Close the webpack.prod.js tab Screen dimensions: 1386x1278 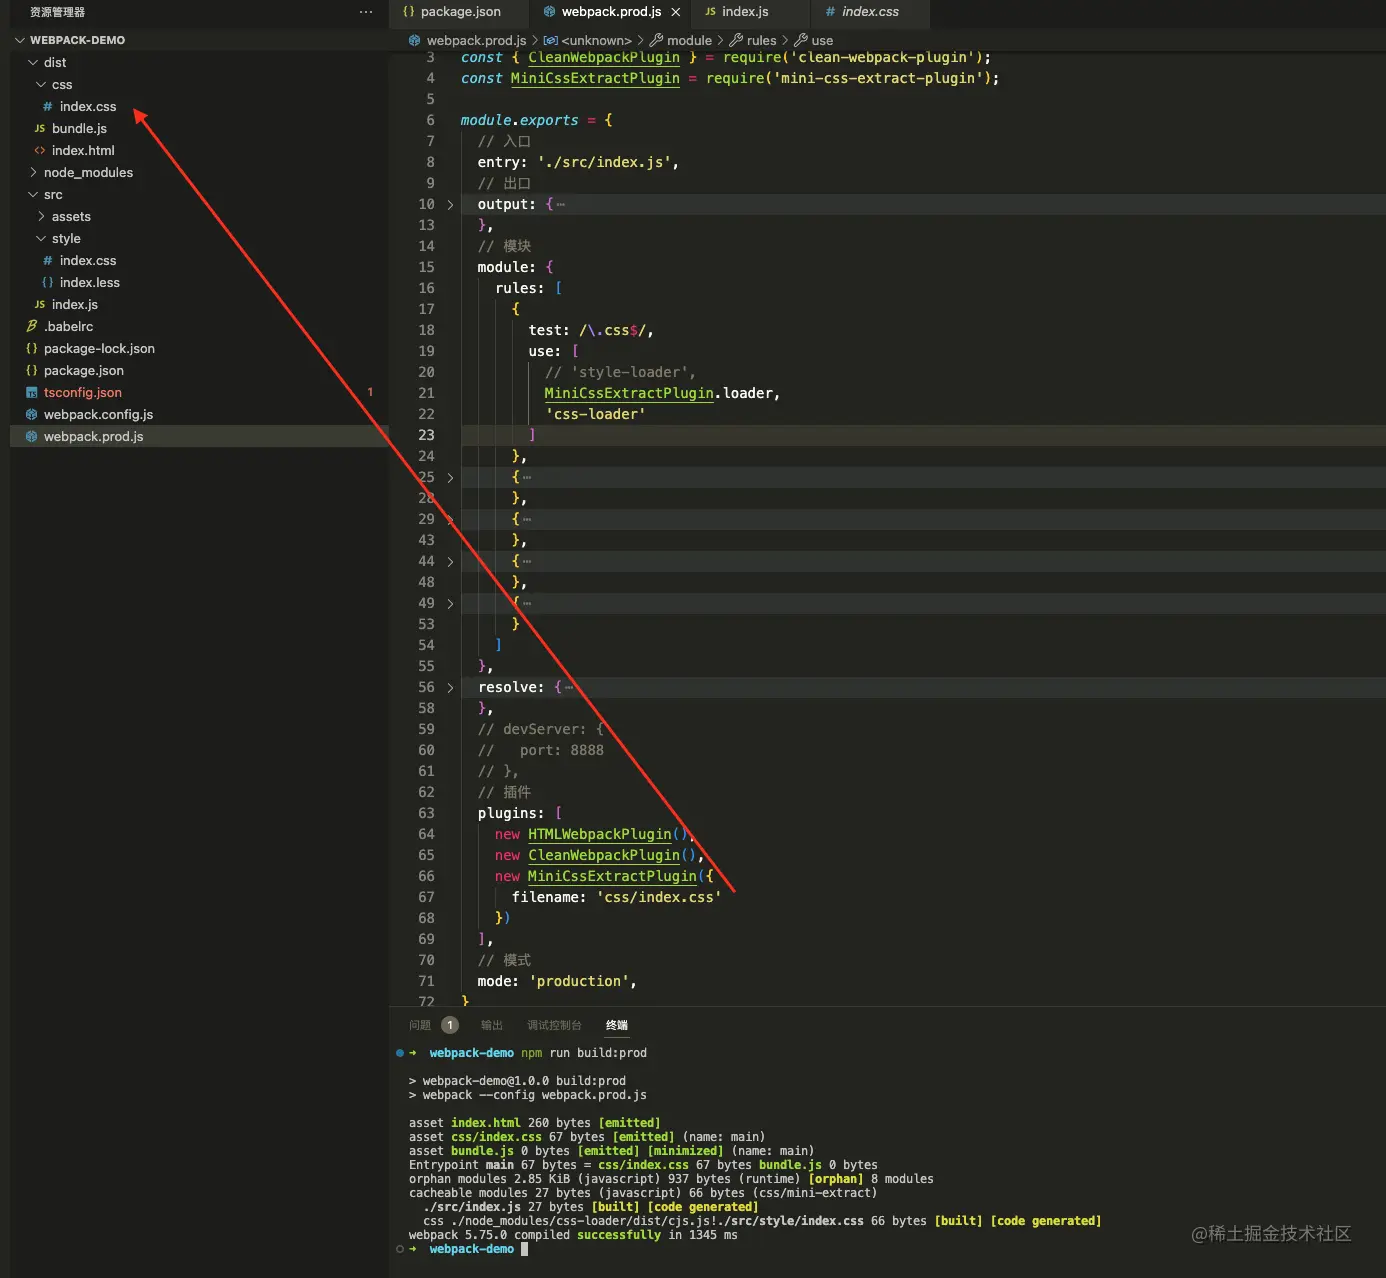pyautogui.click(x=676, y=12)
